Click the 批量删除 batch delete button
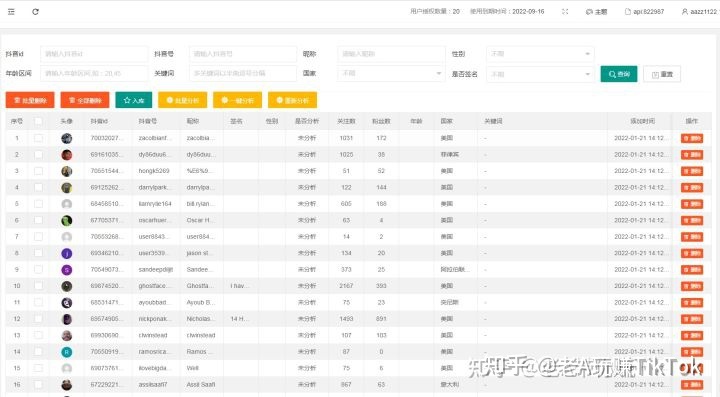 click(30, 100)
